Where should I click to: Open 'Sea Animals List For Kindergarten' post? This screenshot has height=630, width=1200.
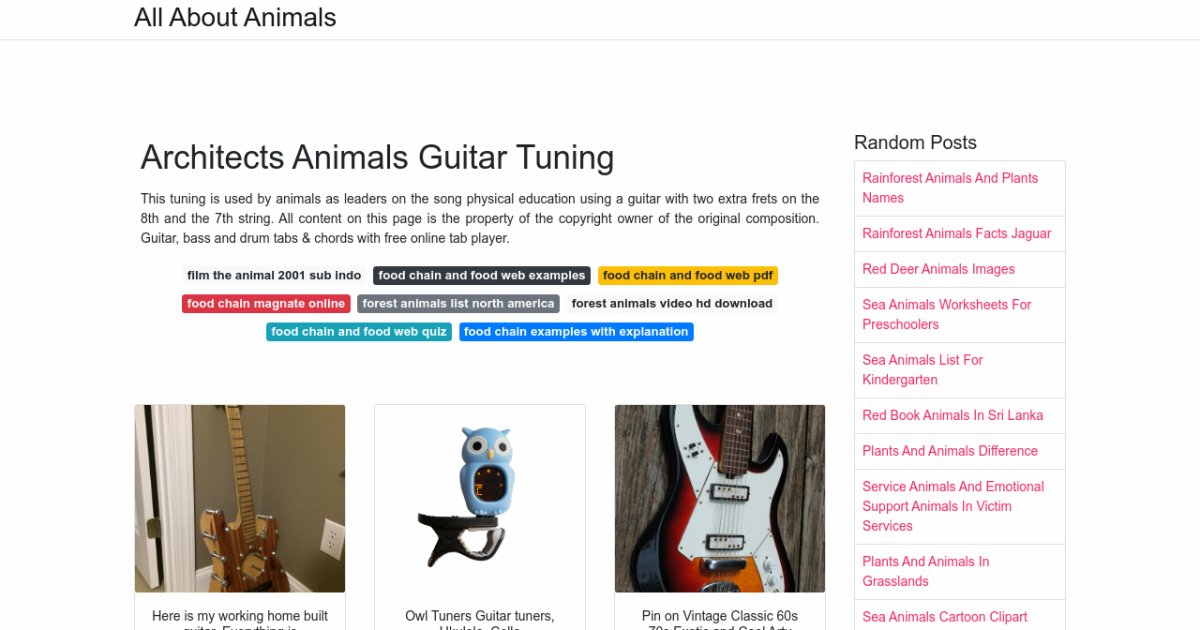point(922,369)
